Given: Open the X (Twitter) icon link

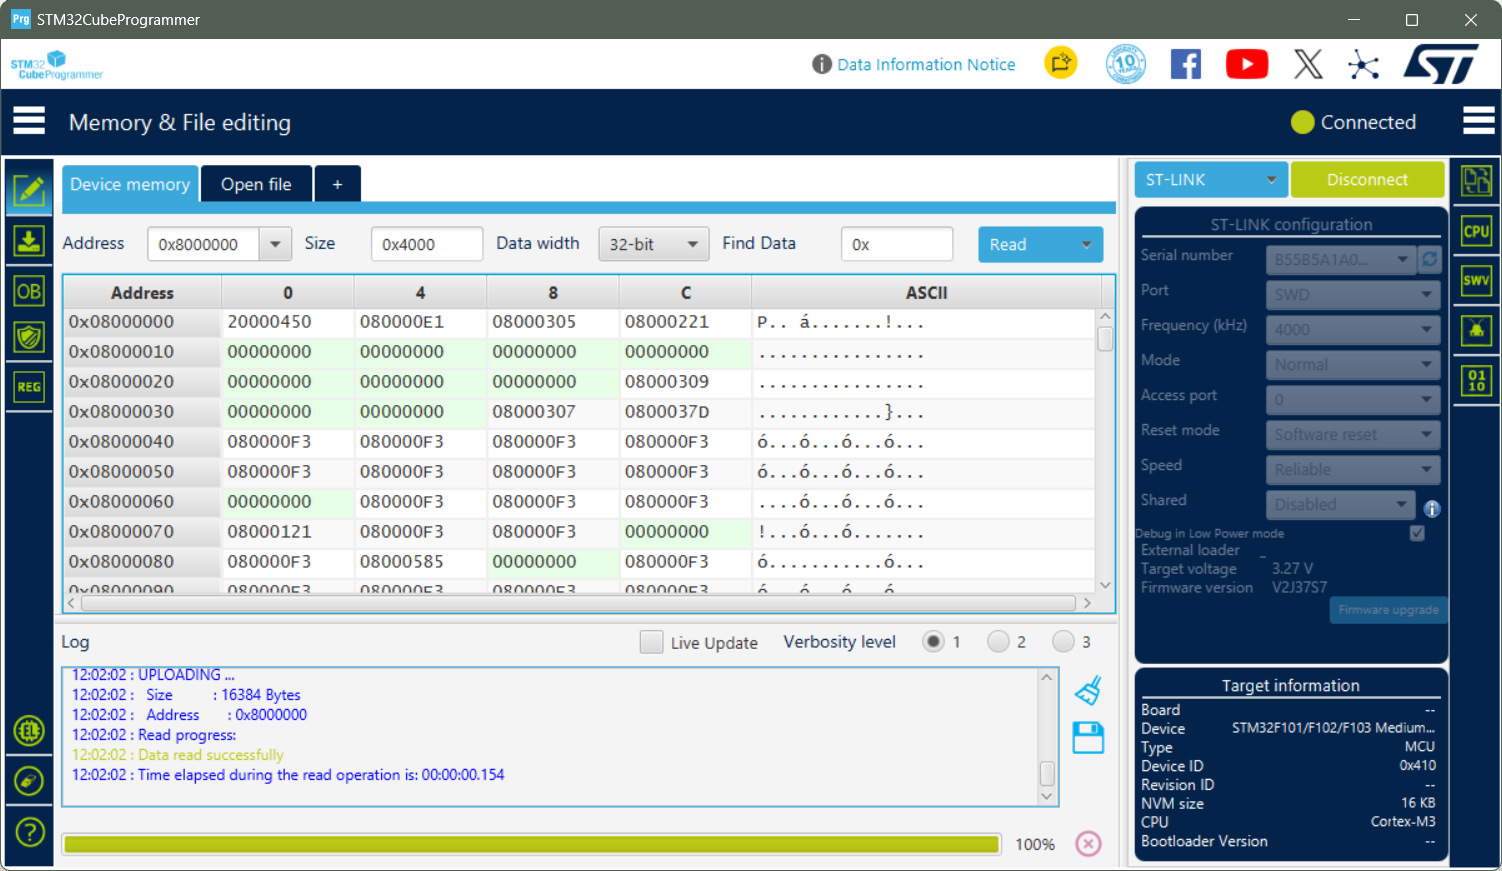Looking at the screenshot, I should tap(1308, 64).
